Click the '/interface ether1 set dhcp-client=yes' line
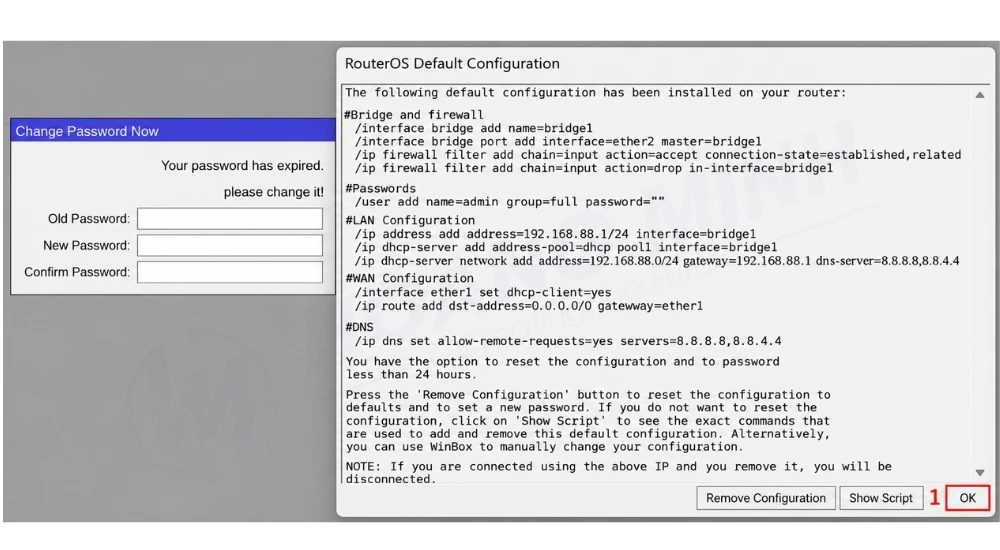 (x=483, y=292)
